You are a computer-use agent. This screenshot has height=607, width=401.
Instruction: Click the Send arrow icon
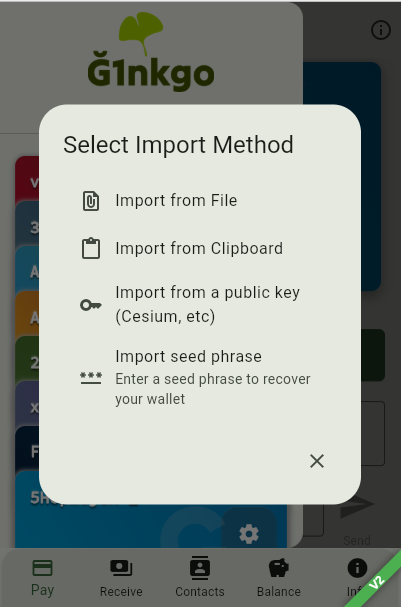pyautogui.click(x=357, y=506)
